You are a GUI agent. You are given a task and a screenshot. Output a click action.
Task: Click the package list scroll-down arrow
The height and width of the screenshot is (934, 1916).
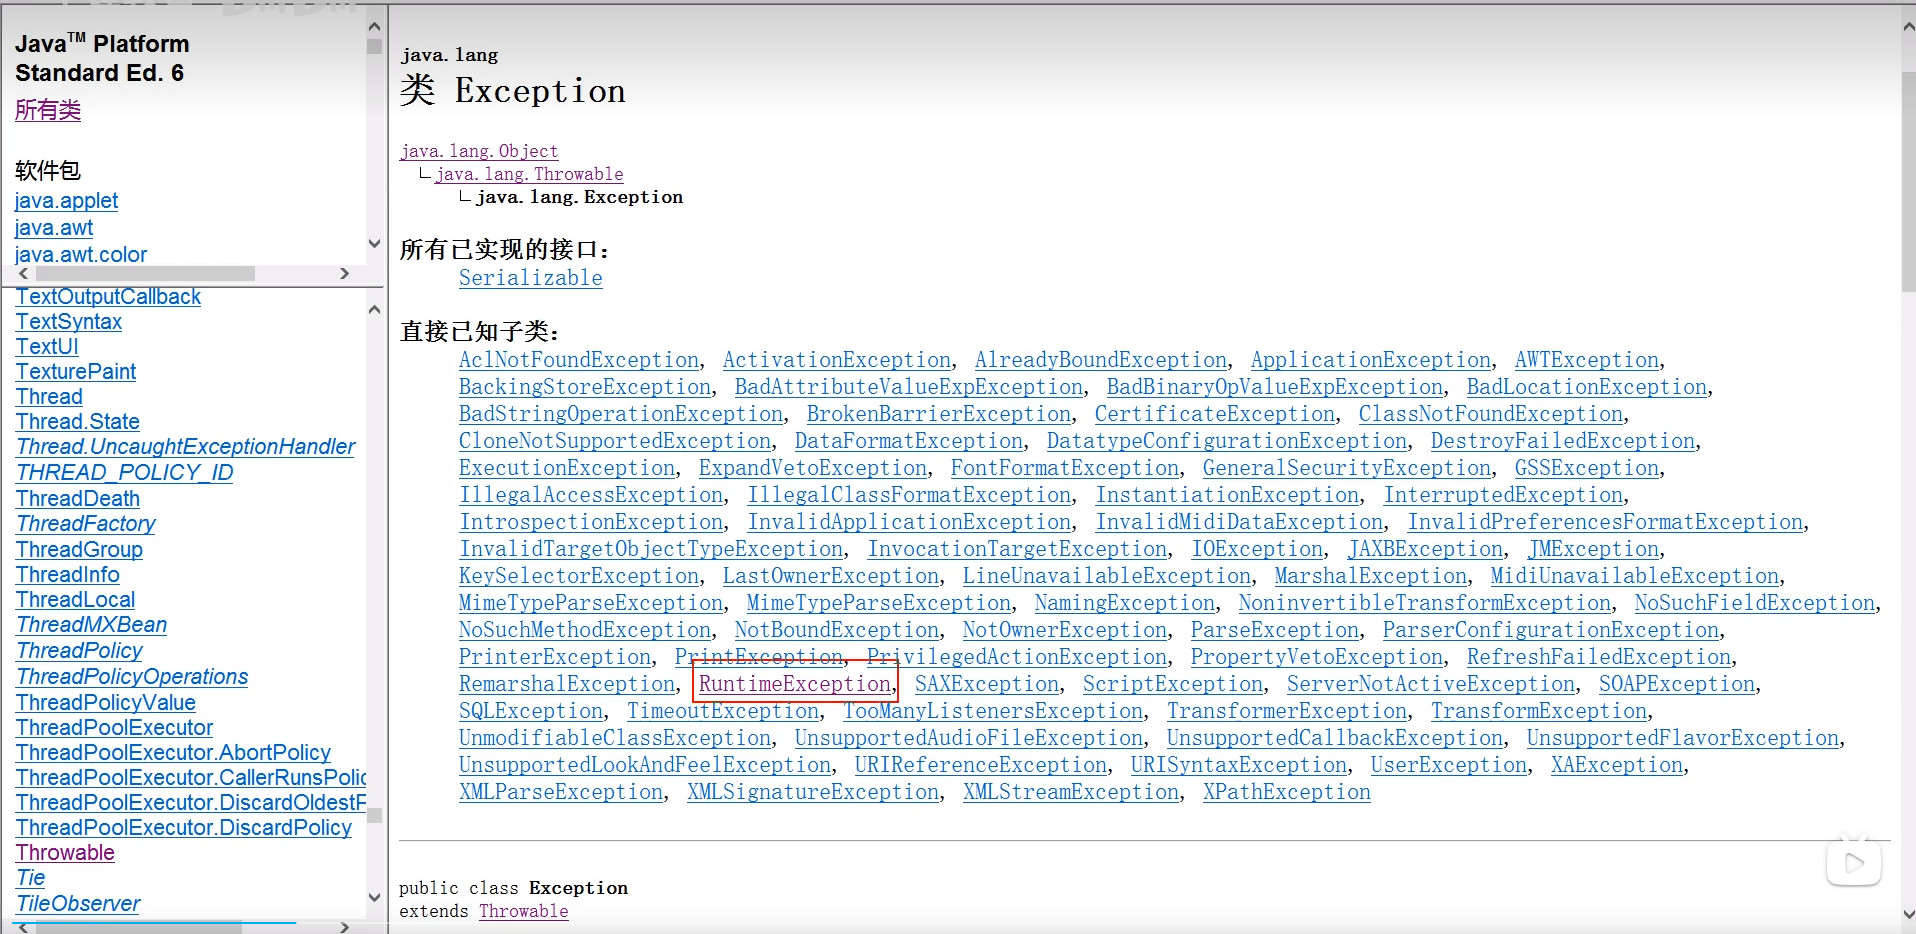pos(374,243)
